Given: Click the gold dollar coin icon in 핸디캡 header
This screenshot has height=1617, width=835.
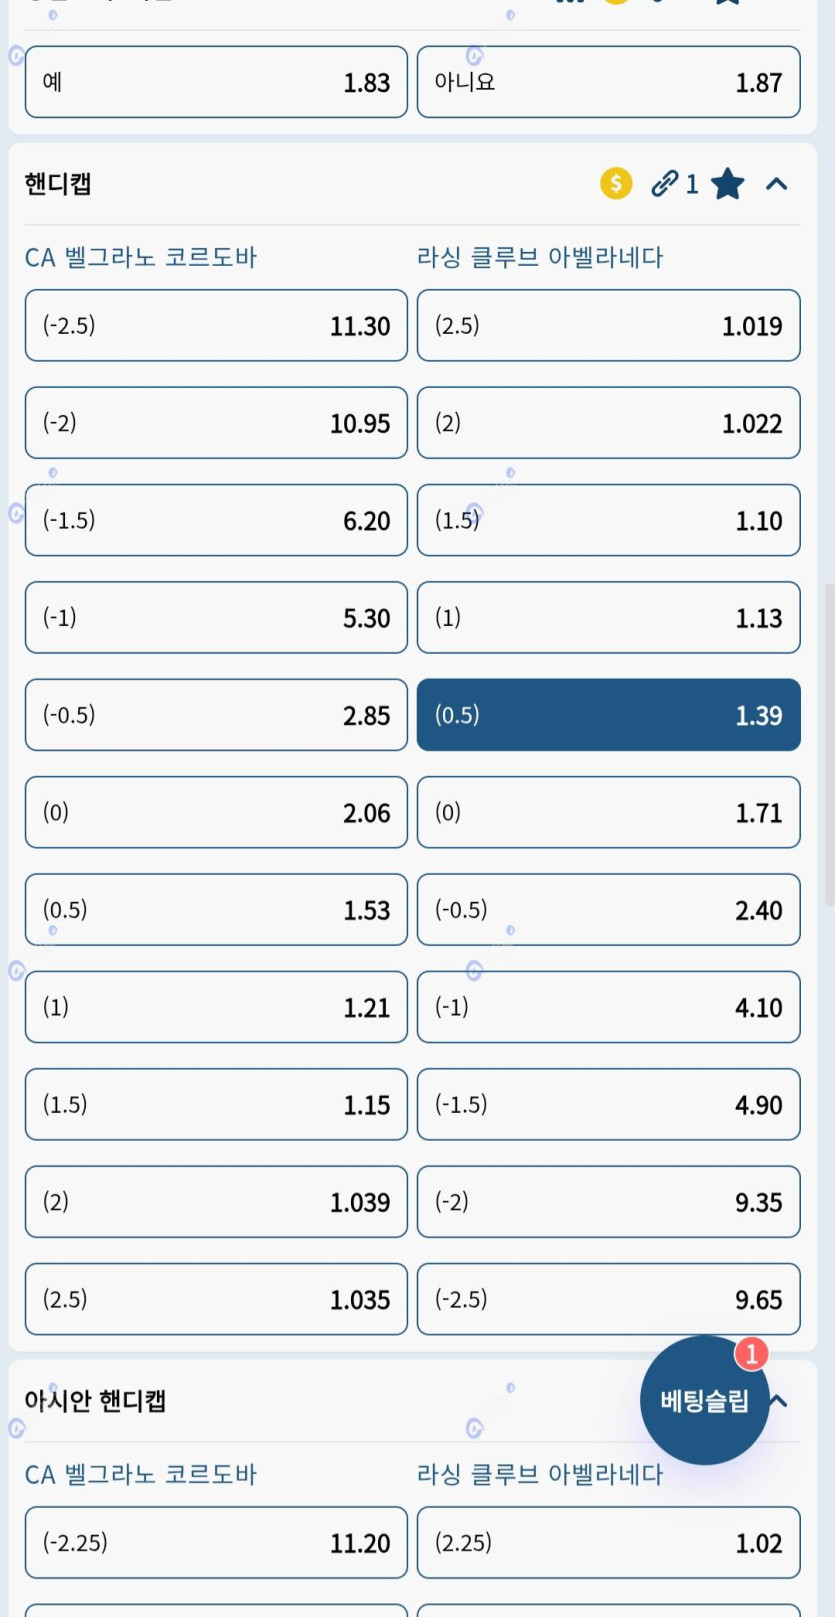Looking at the screenshot, I should (x=616, y=184).
